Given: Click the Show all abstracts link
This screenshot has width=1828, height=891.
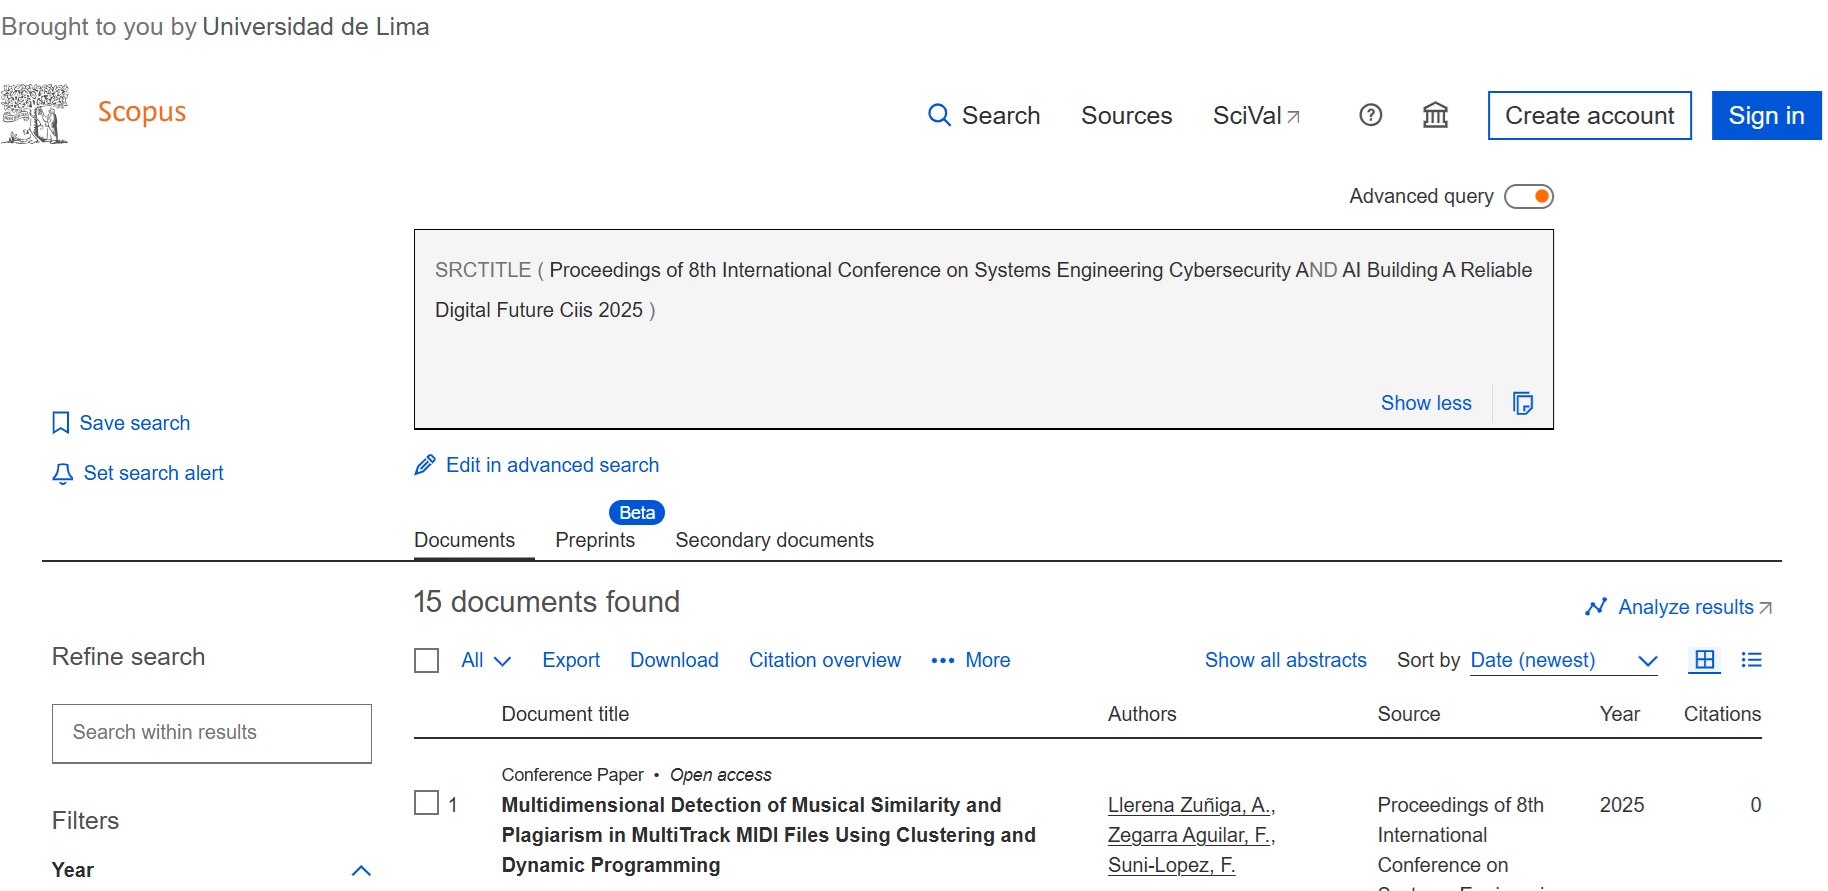Looking at the screenshot, I should pos(1285,660).
